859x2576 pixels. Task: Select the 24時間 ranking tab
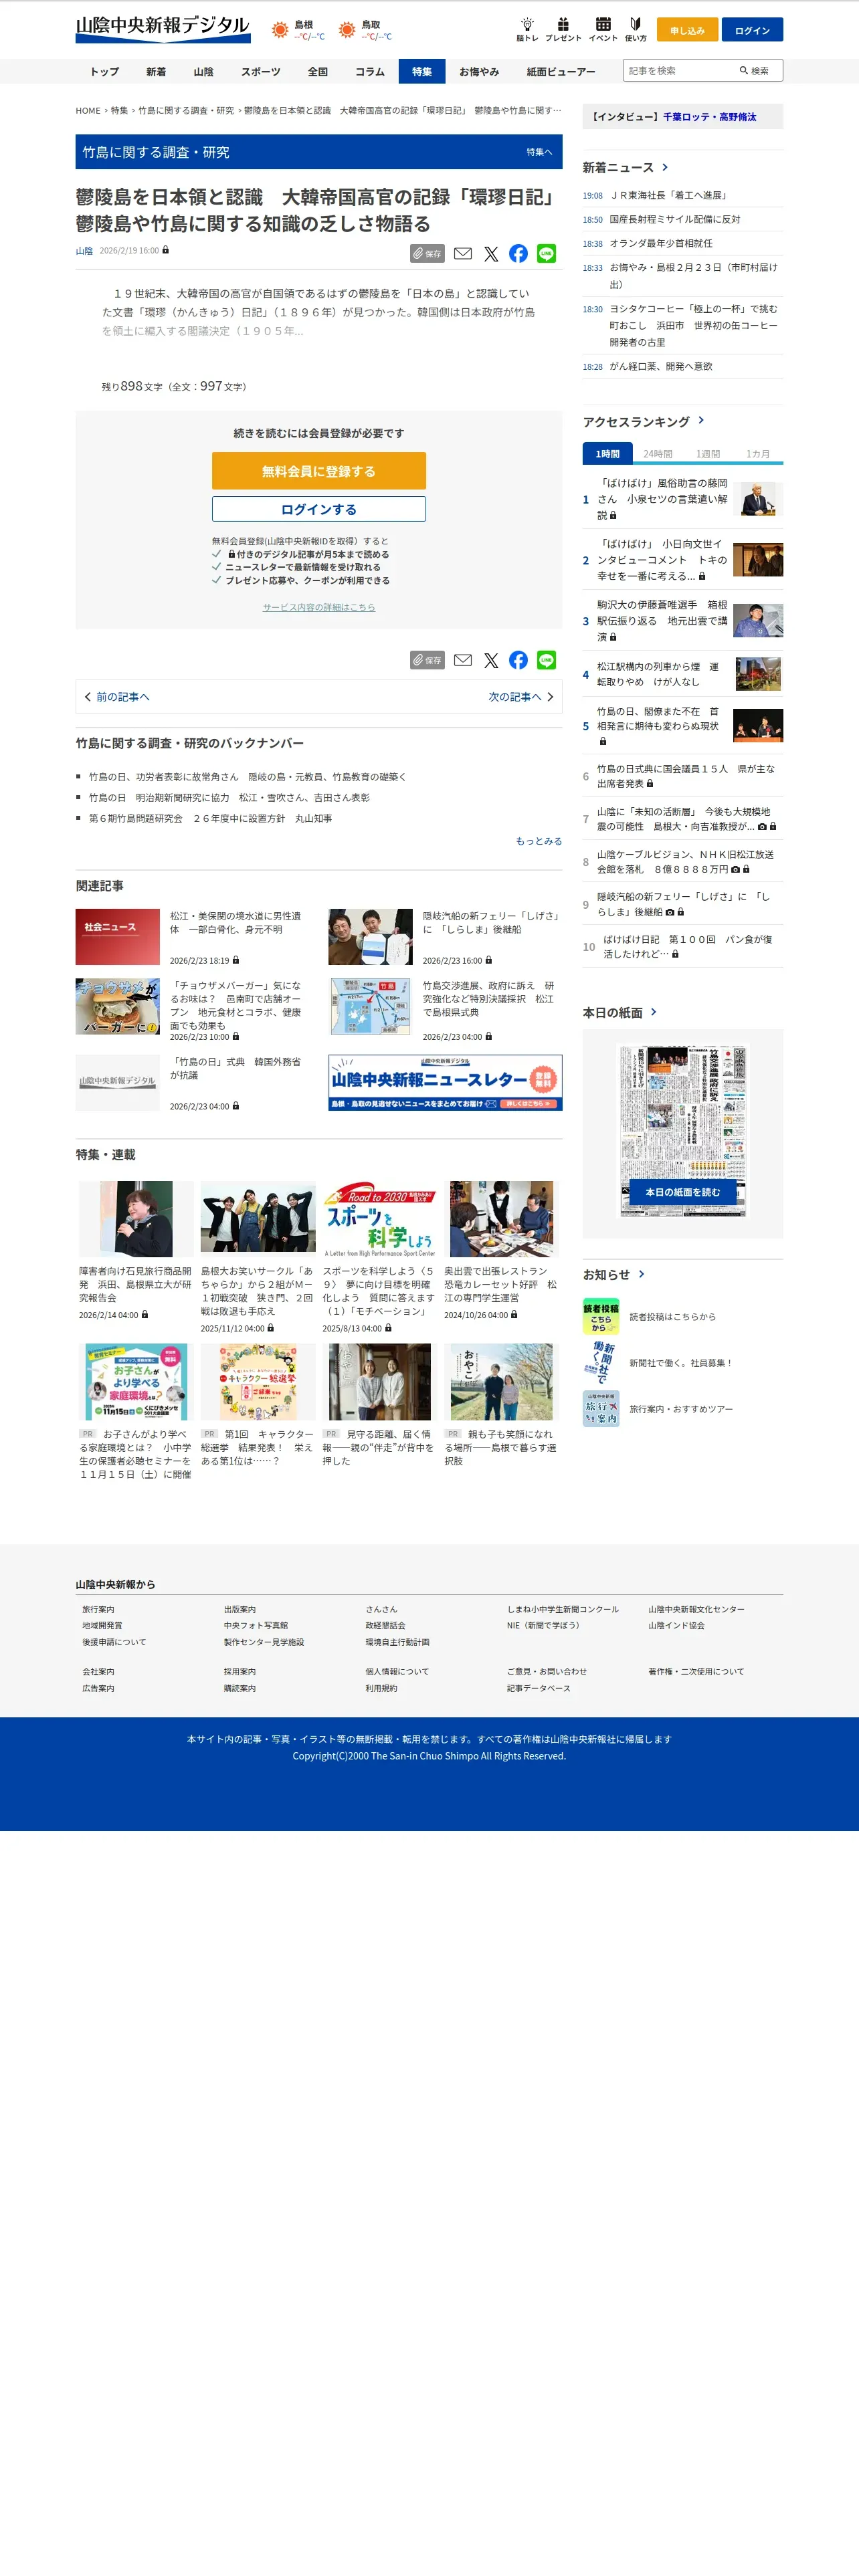pos(658,454)
